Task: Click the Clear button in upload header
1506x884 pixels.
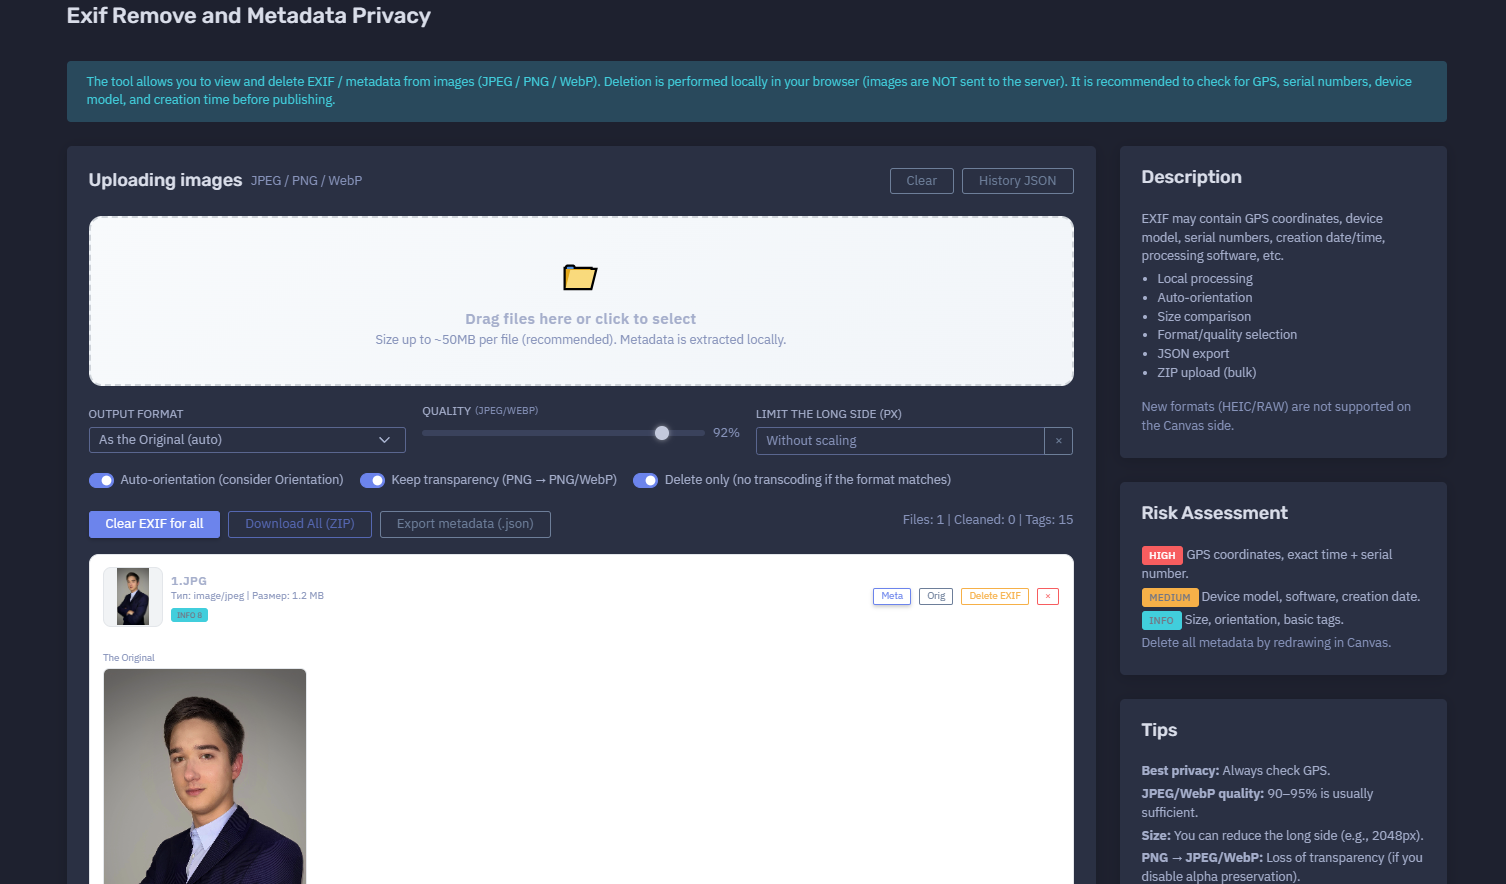Action: click(922, 181)
